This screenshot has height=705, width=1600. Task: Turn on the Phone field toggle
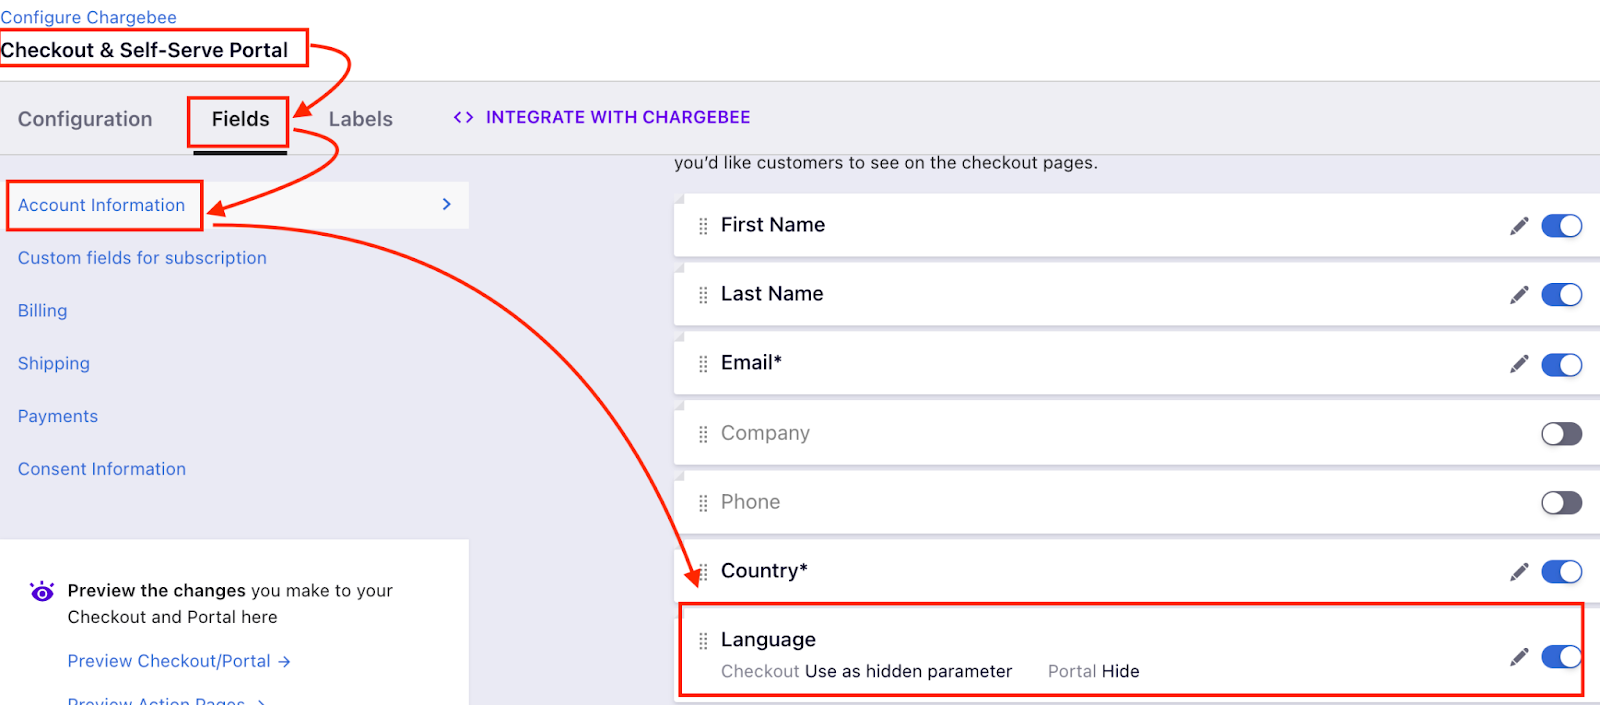point(1561,503)
